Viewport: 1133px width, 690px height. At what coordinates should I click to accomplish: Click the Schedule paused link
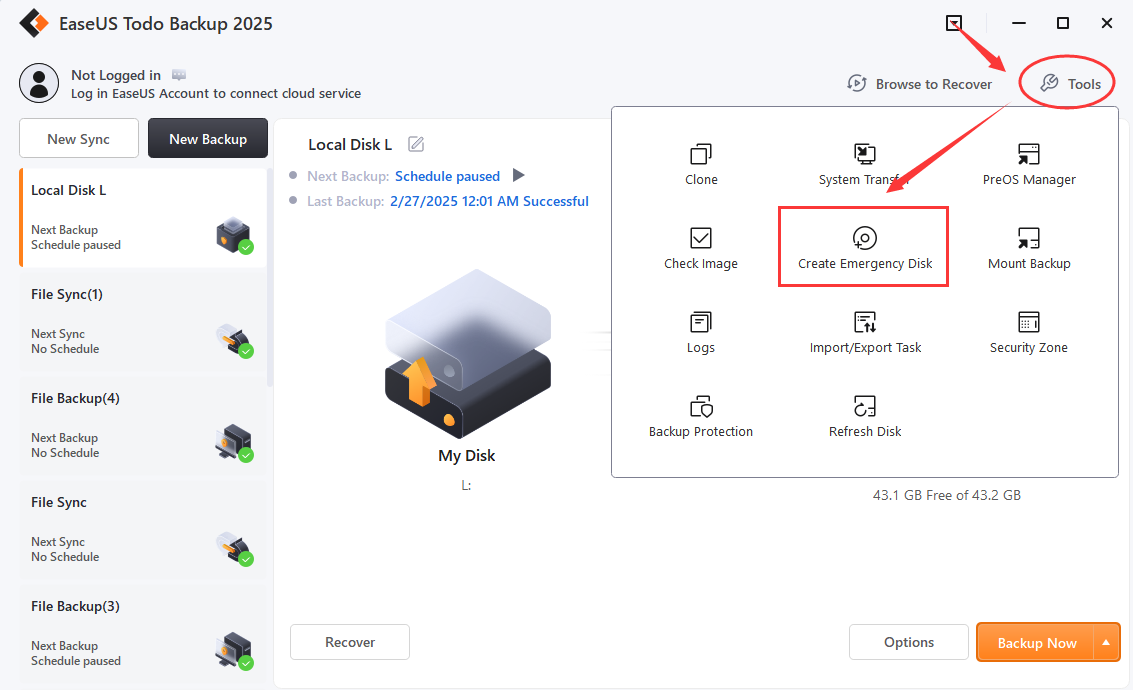pos(447,176)
